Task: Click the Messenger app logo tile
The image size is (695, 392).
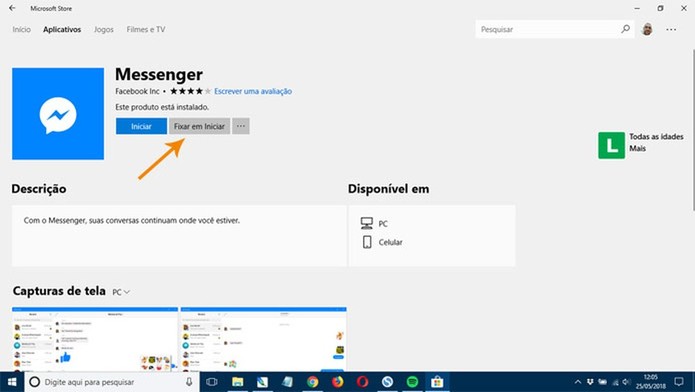Action: pyautogui.click(x=58, y=114)
